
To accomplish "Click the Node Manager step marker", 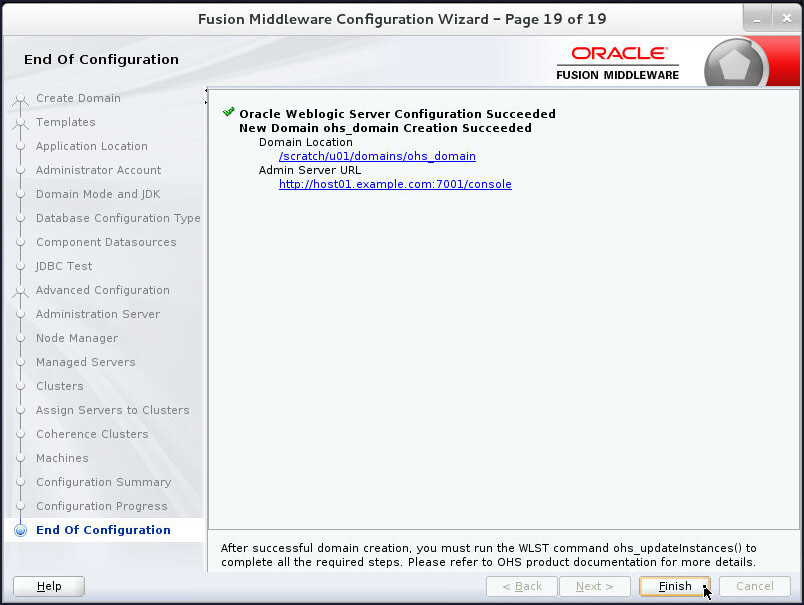I will coord(22,338).
